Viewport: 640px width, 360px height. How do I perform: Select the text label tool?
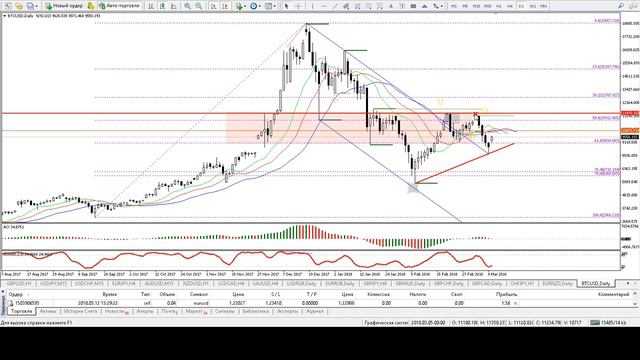point(402,6)
